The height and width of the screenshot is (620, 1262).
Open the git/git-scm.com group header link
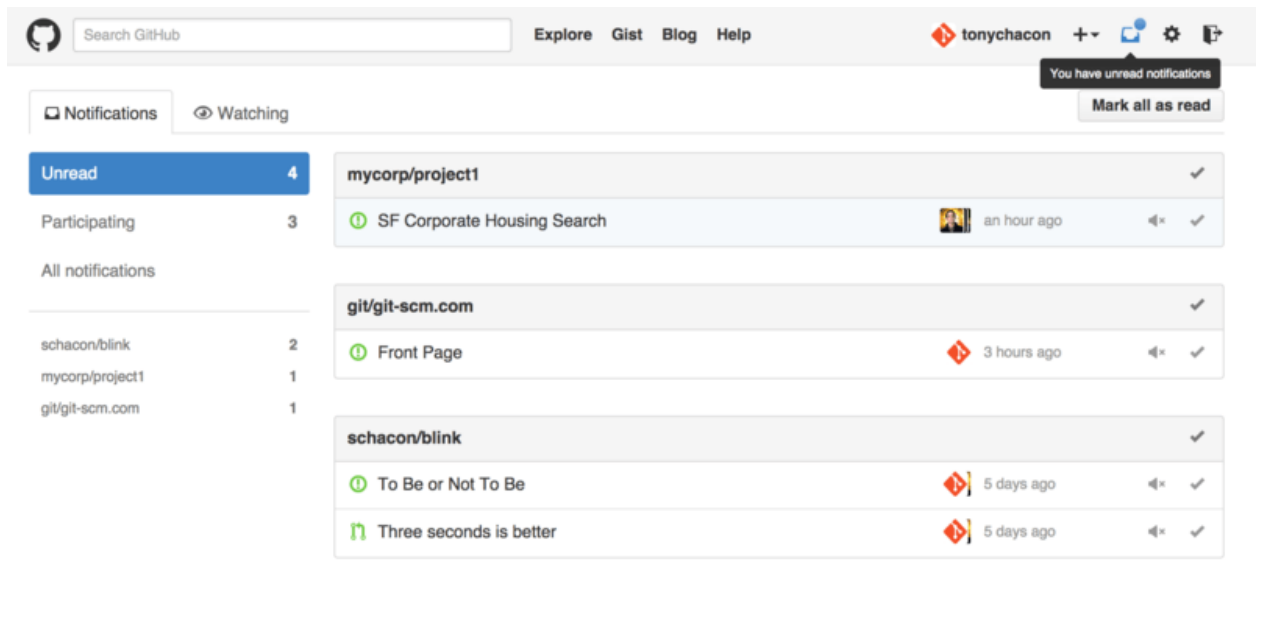[410, 306]
